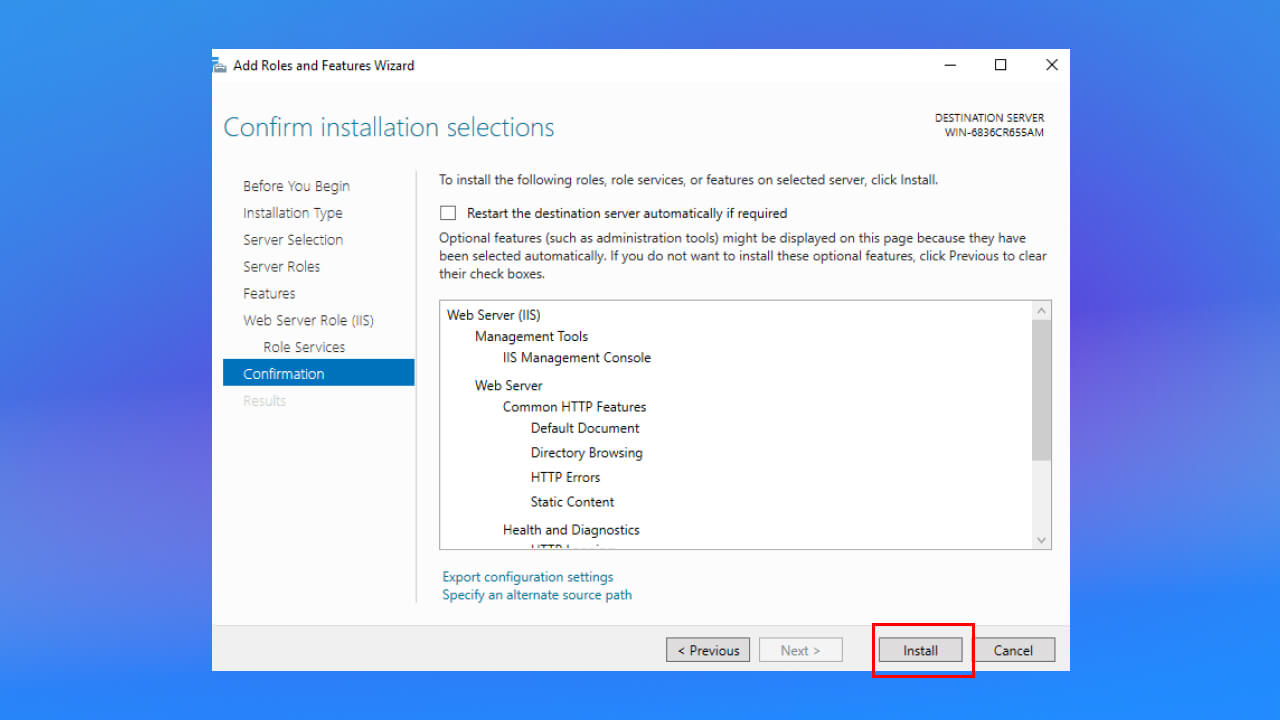The height and width of the screenshot is (720, 1280).
Task: Click the Web Server entry under IIS Management Console
Action: [x=508, y=385]
